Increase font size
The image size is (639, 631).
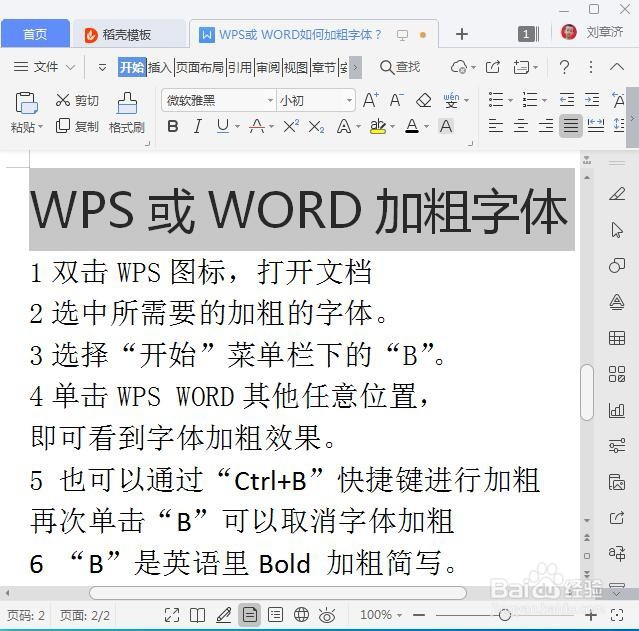pos(370,100)
